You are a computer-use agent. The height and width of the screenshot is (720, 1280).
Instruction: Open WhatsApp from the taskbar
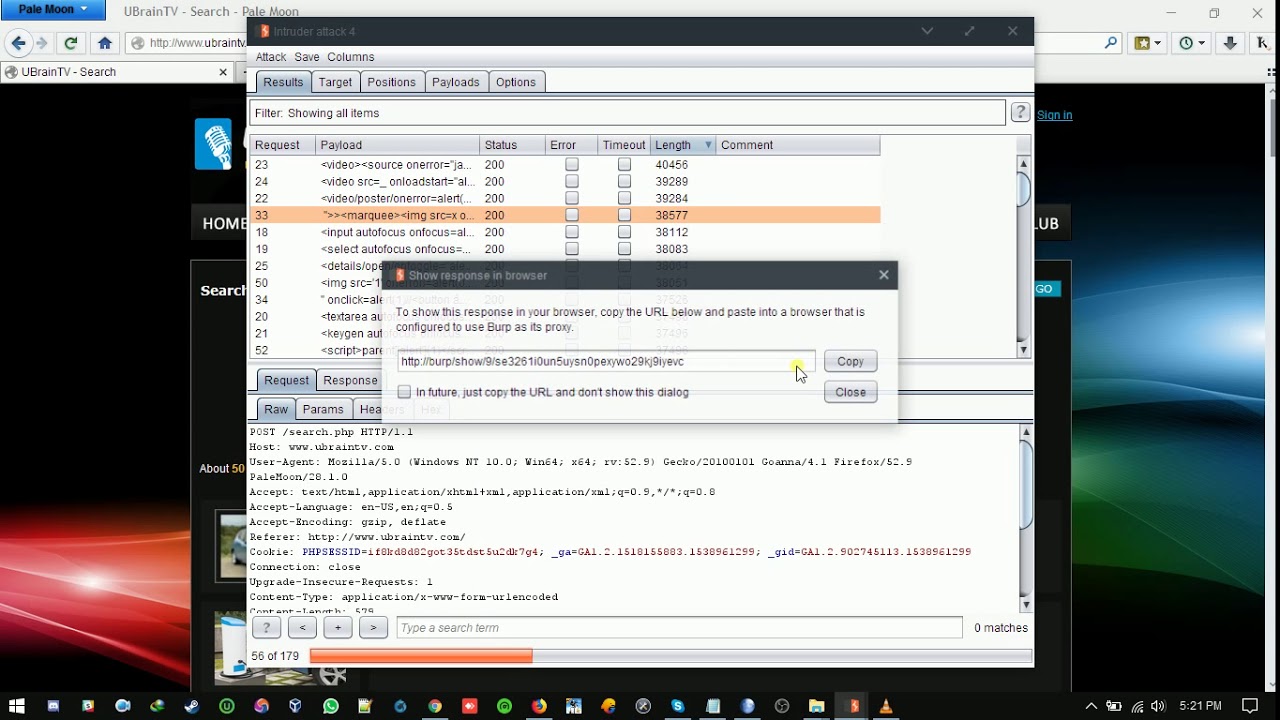(331, 706)
